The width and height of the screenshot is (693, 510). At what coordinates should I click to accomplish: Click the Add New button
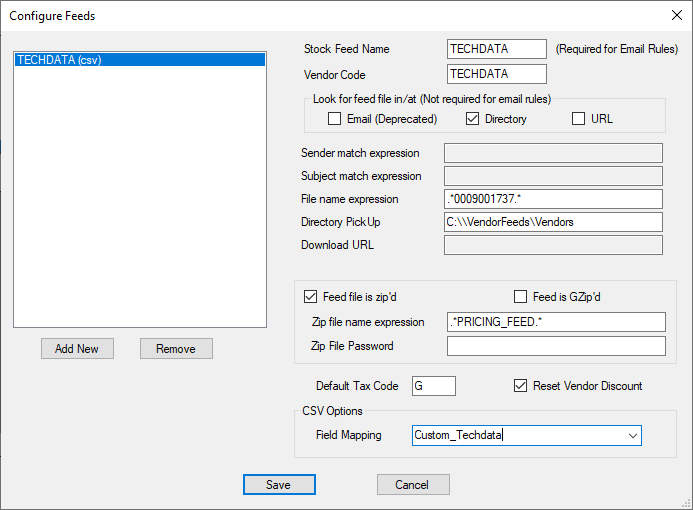(x=77, y=349)
